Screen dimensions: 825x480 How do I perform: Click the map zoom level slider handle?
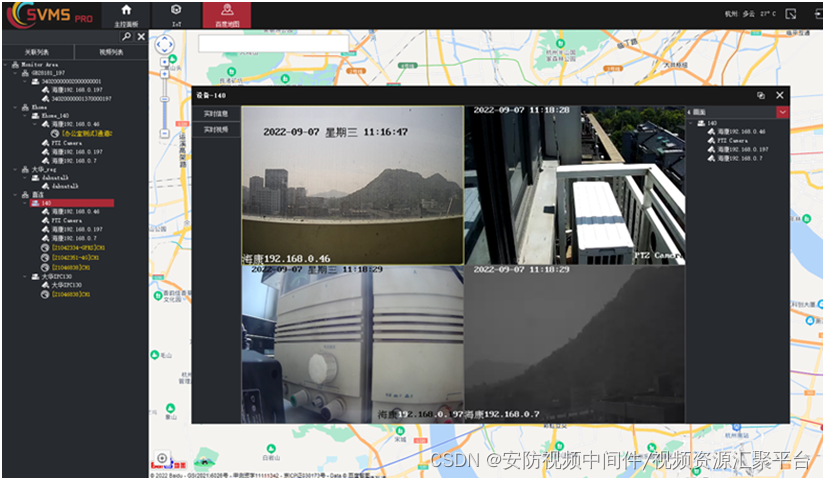pos(165,99)
